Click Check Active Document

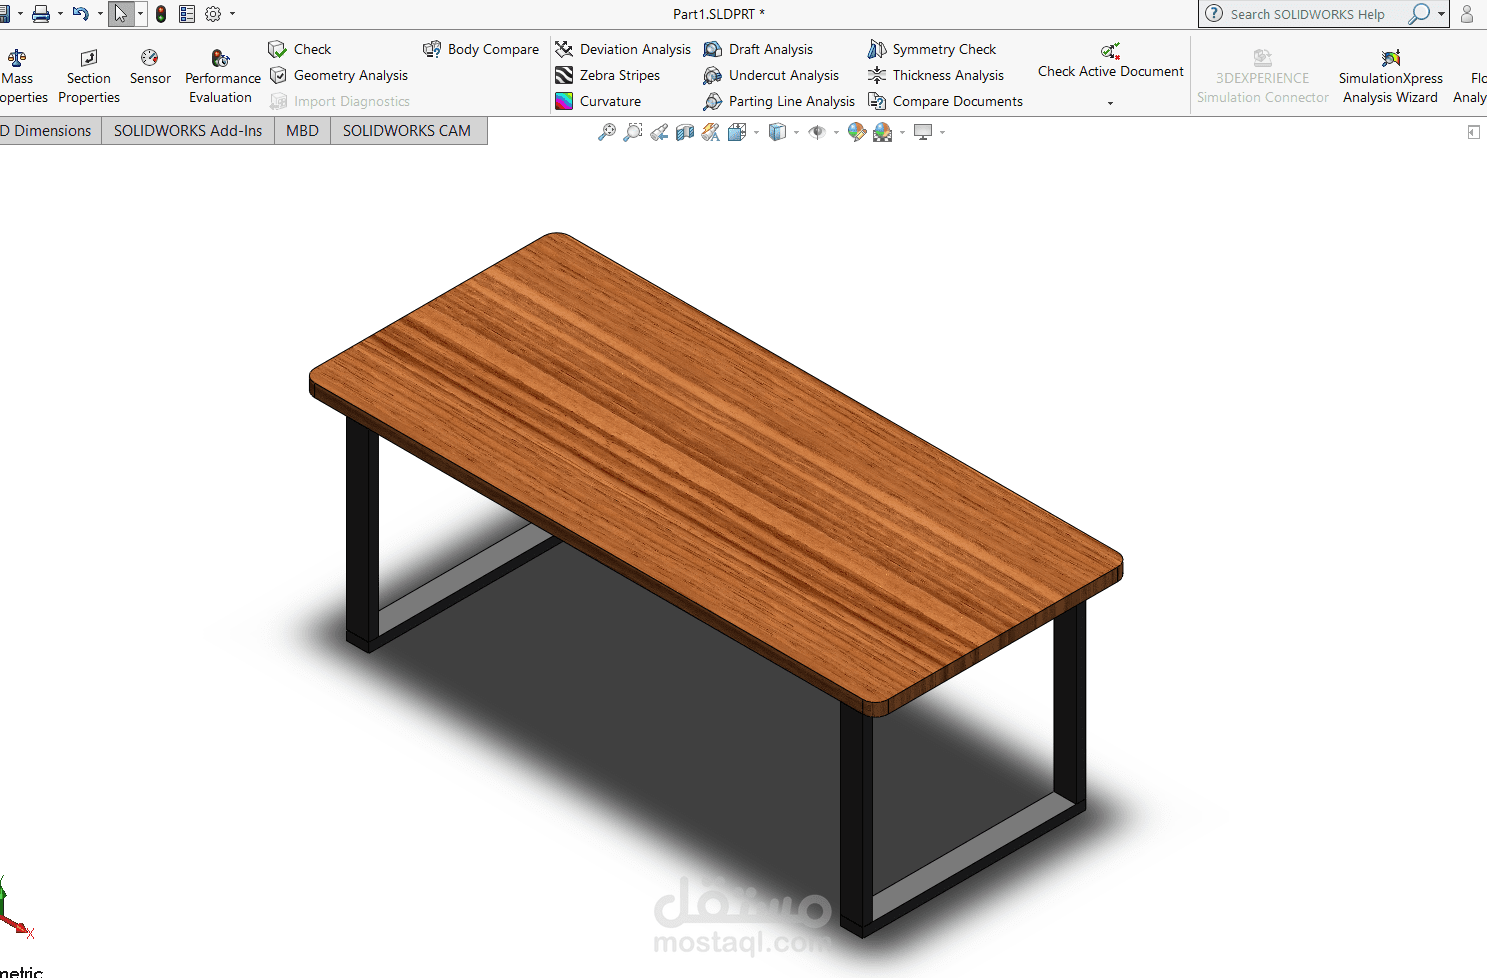click(1110, 61)
